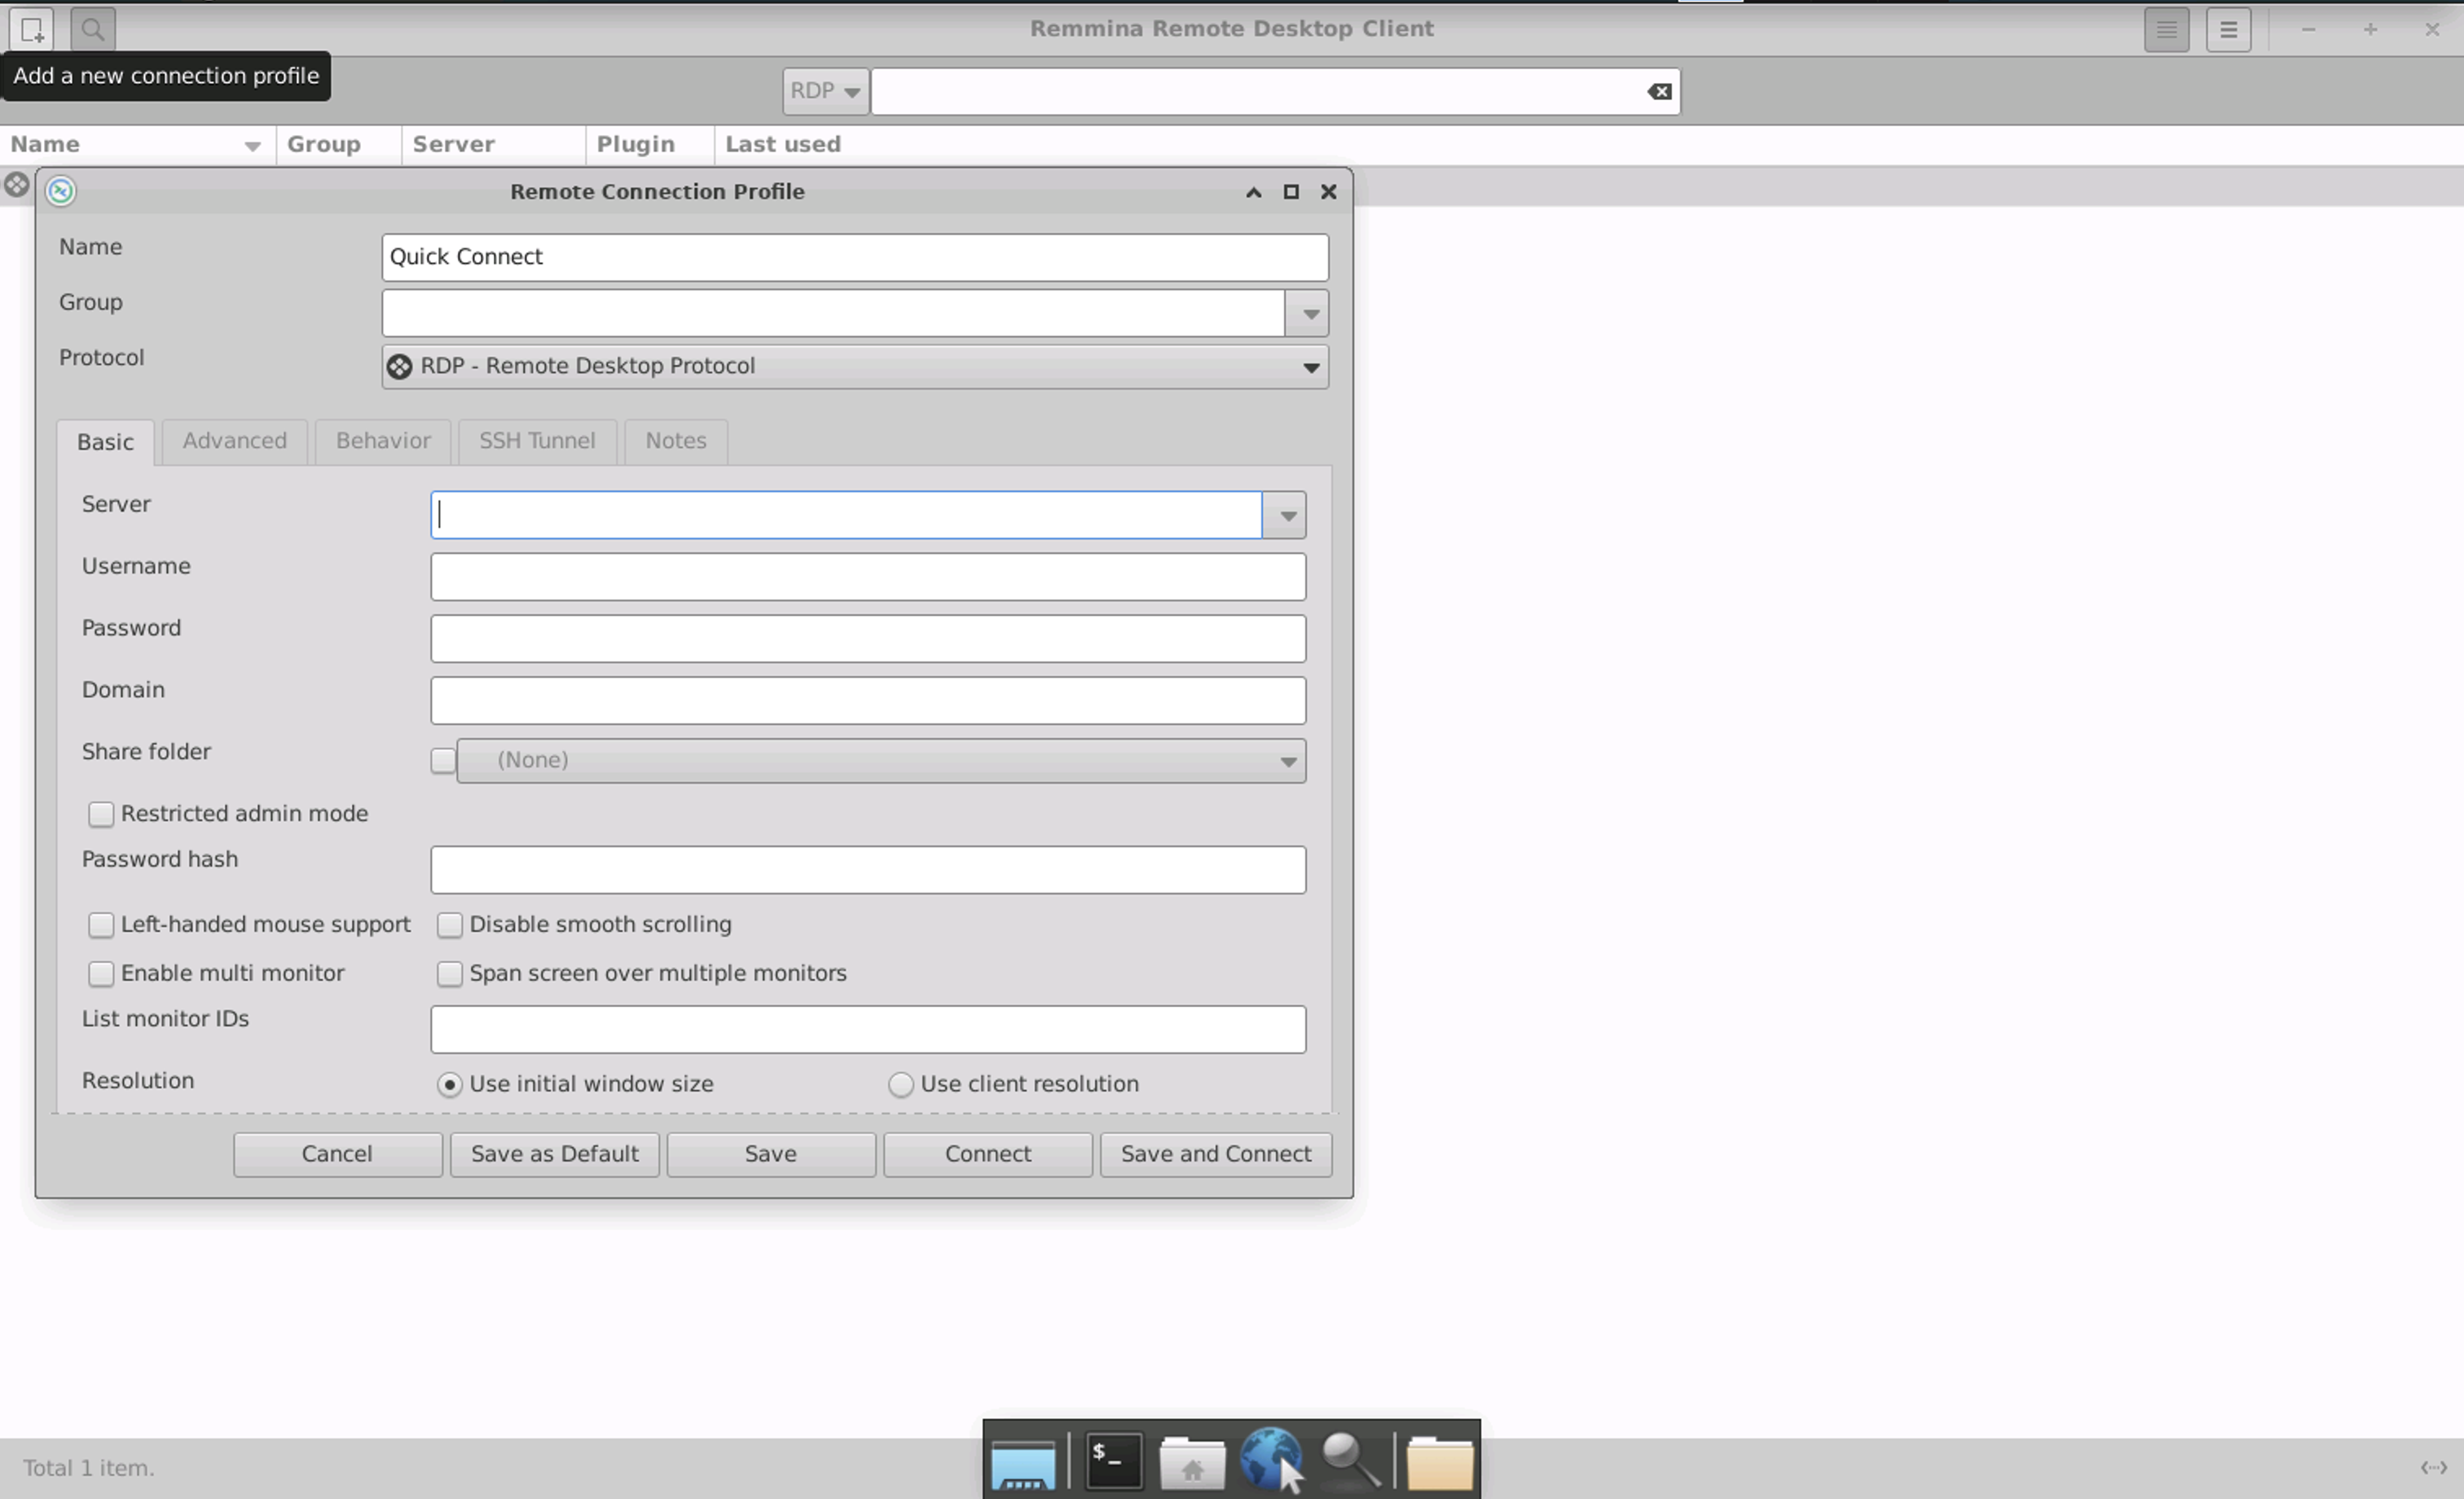
Task: Launch terminal from the dock
Action: 1114,1461
